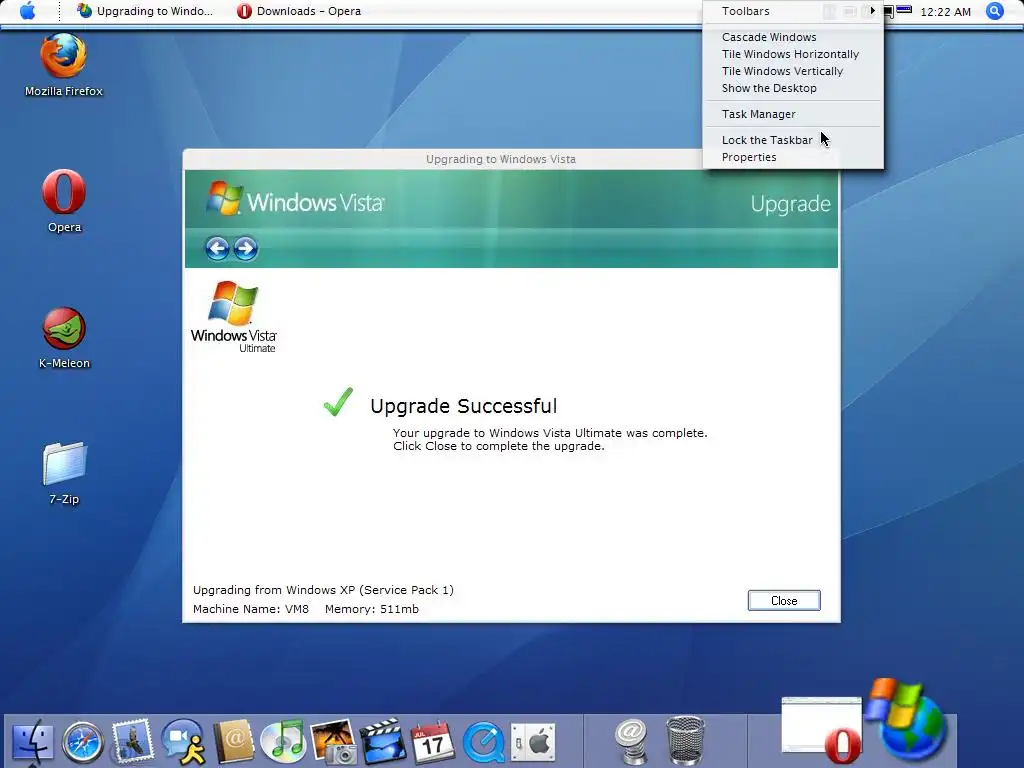The height and width of the screenshot is (768, 1024).
Task: Launch iTunes from the dock
Action: (283, 742)
